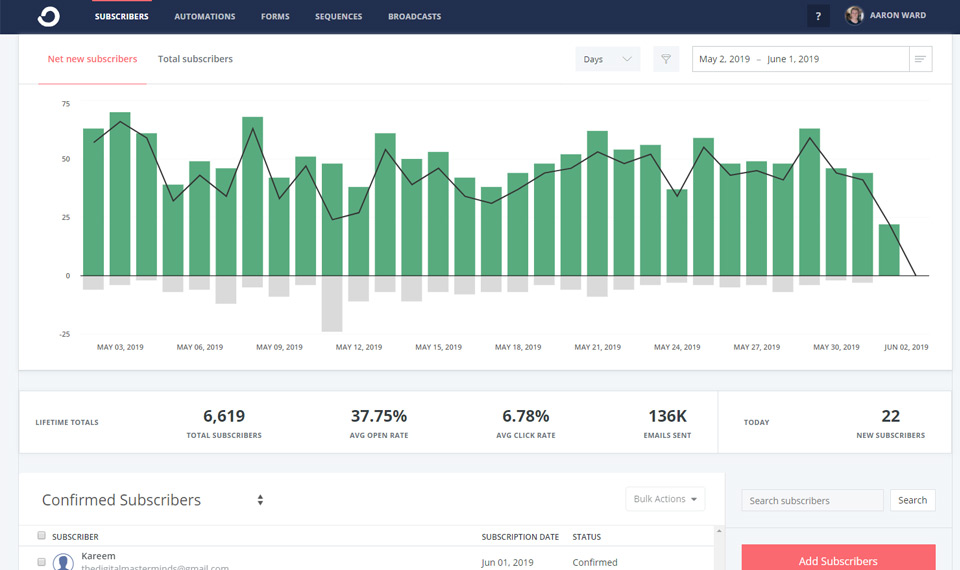Click the Search subscribers input field
The width and height of the screenshot is (960, 570).
coord(812,500)
